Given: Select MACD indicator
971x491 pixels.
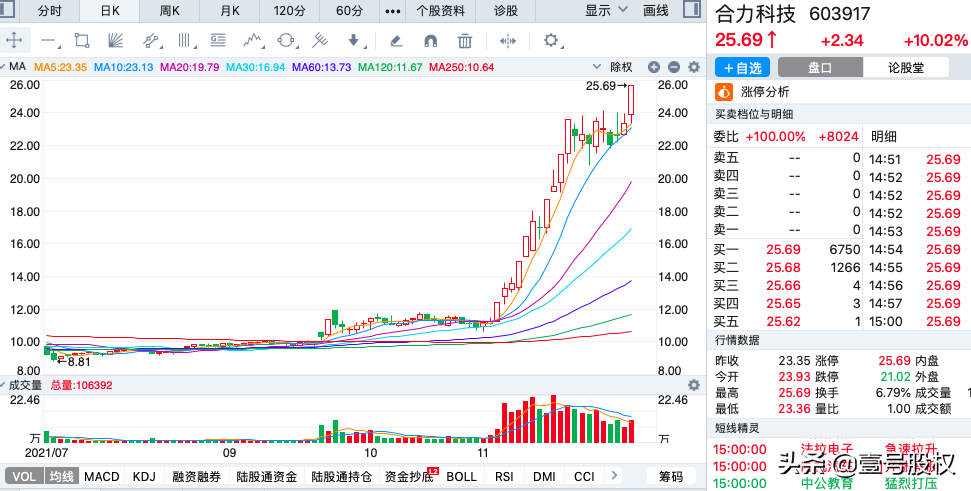Looking at the screenshot, I should 102,476.
